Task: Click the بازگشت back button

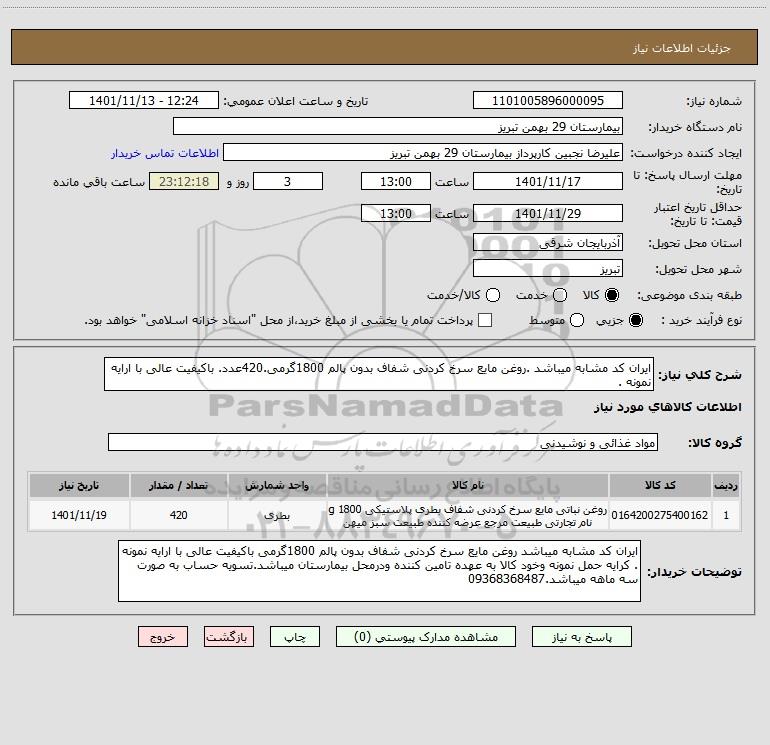Action: [x=229, y=637]
